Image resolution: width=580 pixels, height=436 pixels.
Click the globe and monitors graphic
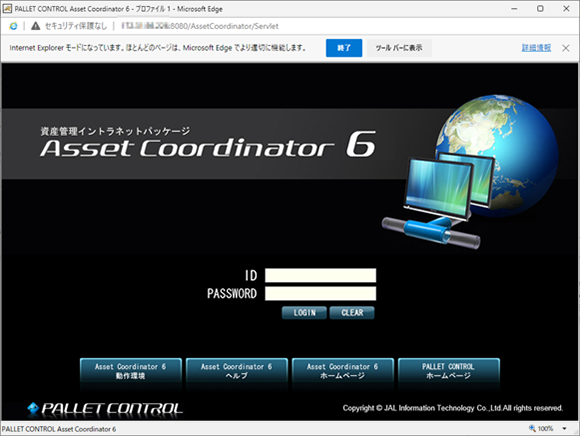pyautogui.click(x=470, y=172)
